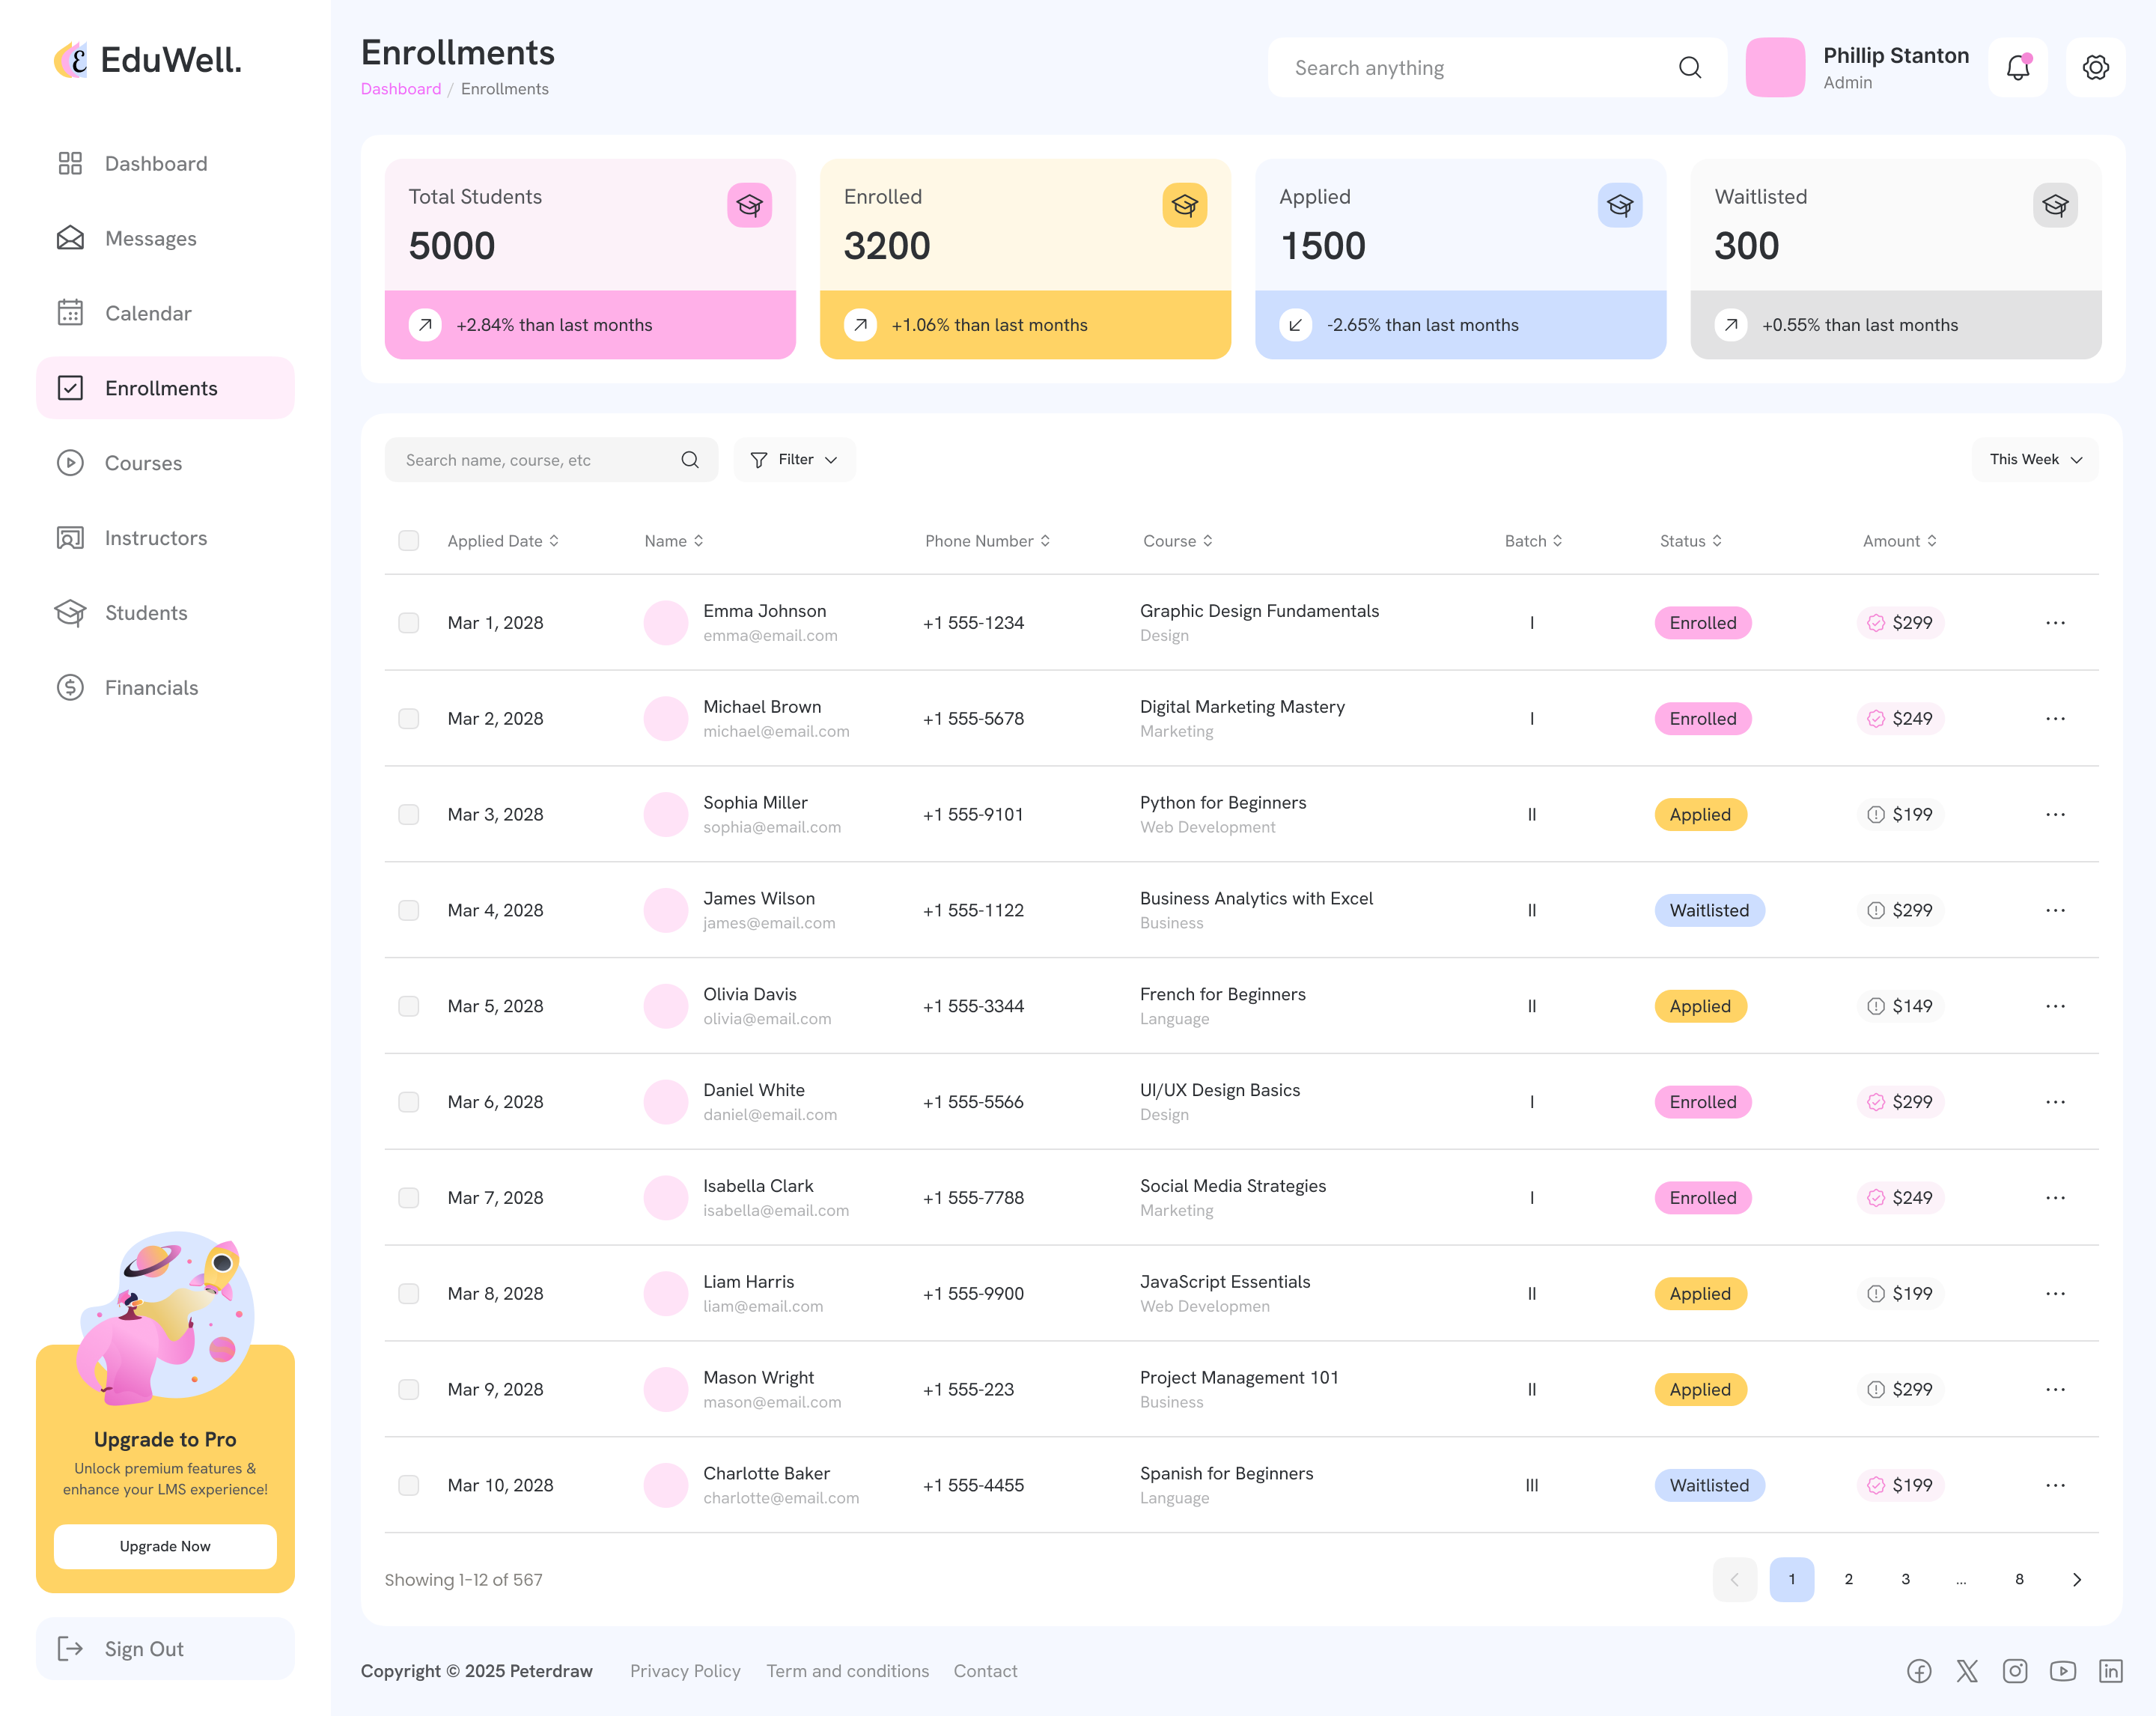Follow the Dashboard breadcrumb link
The width and height of the screenshot is (2156, 1716).
click(400, 89)
